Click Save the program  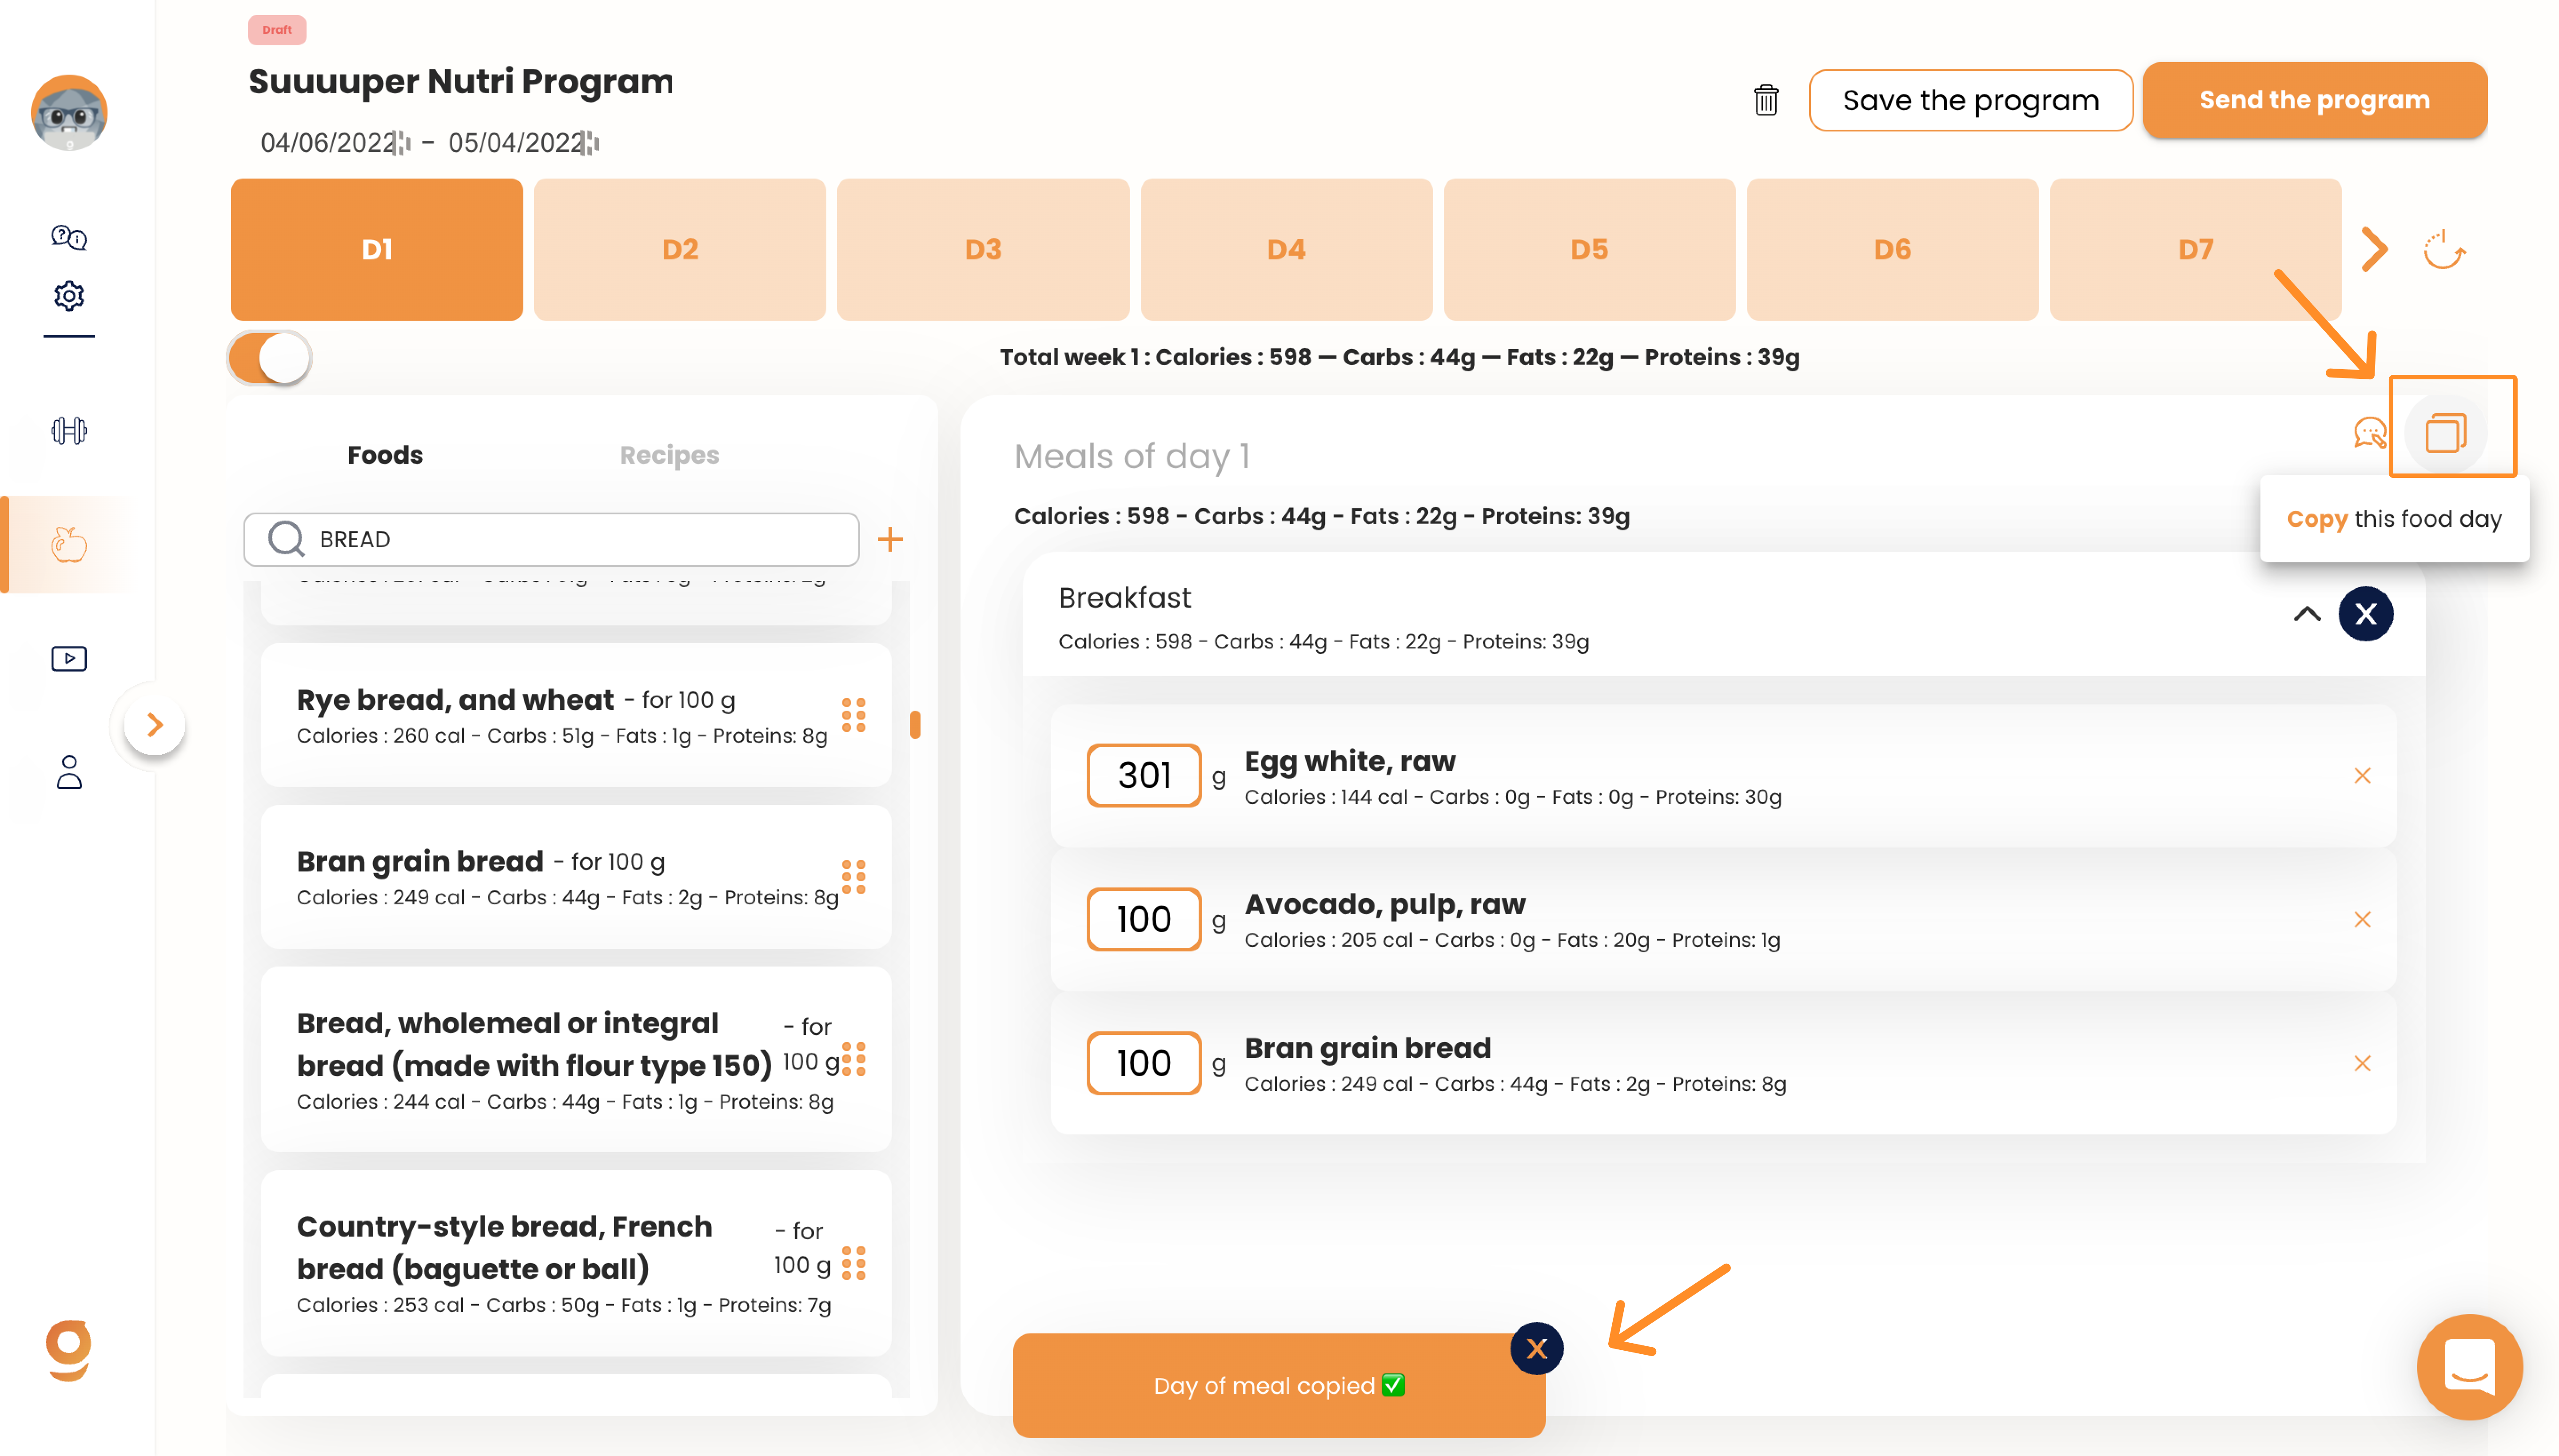pos(1970,100)
